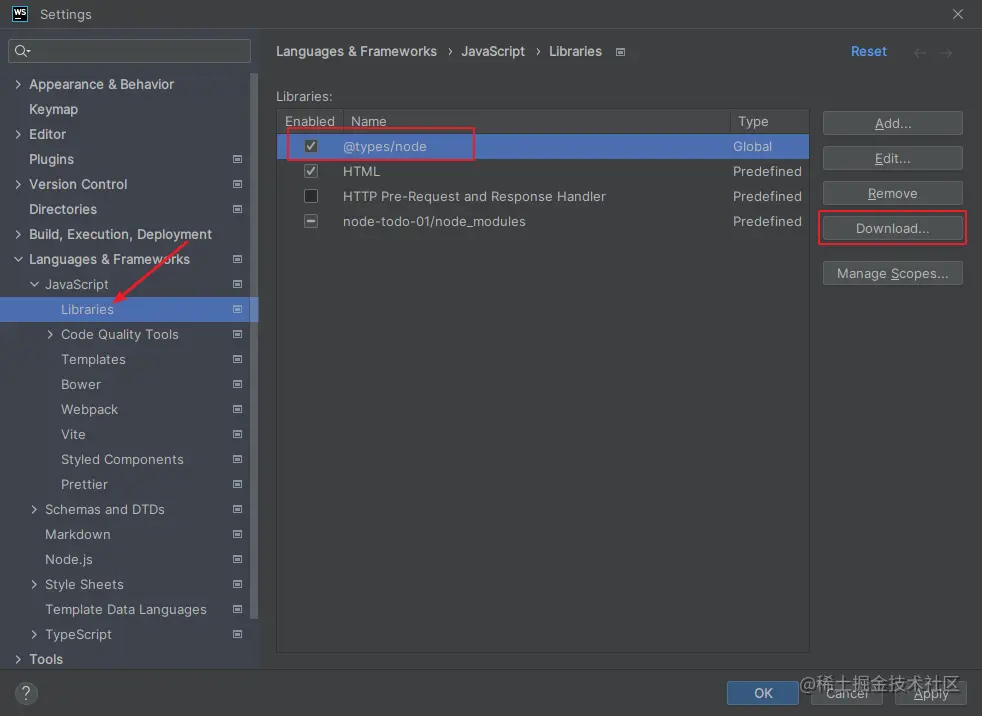Click the search magnifier icon

(x=22, y=51)
